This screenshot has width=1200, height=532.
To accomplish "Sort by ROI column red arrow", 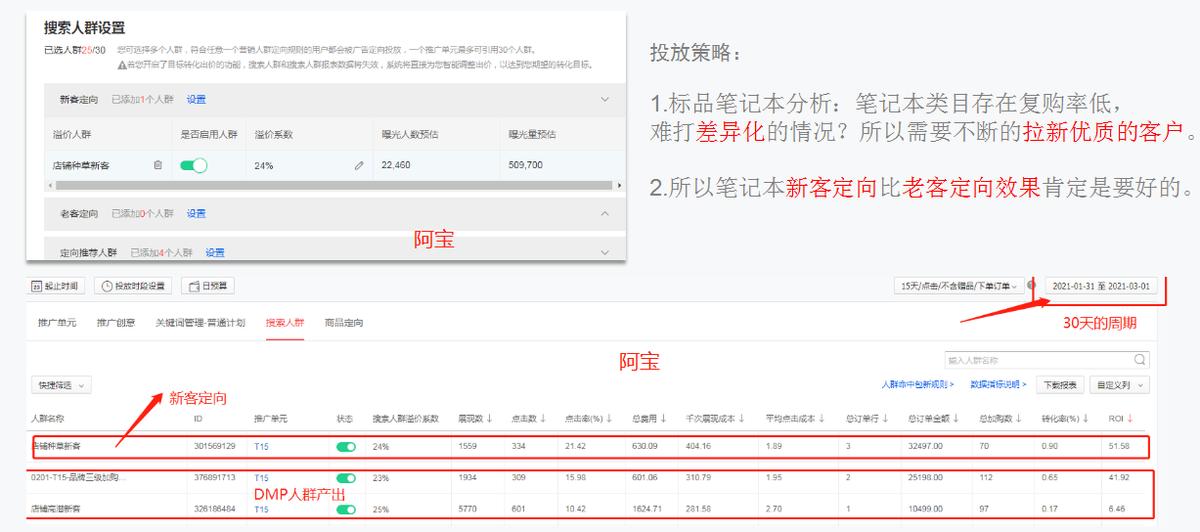I will [1131, 418].
